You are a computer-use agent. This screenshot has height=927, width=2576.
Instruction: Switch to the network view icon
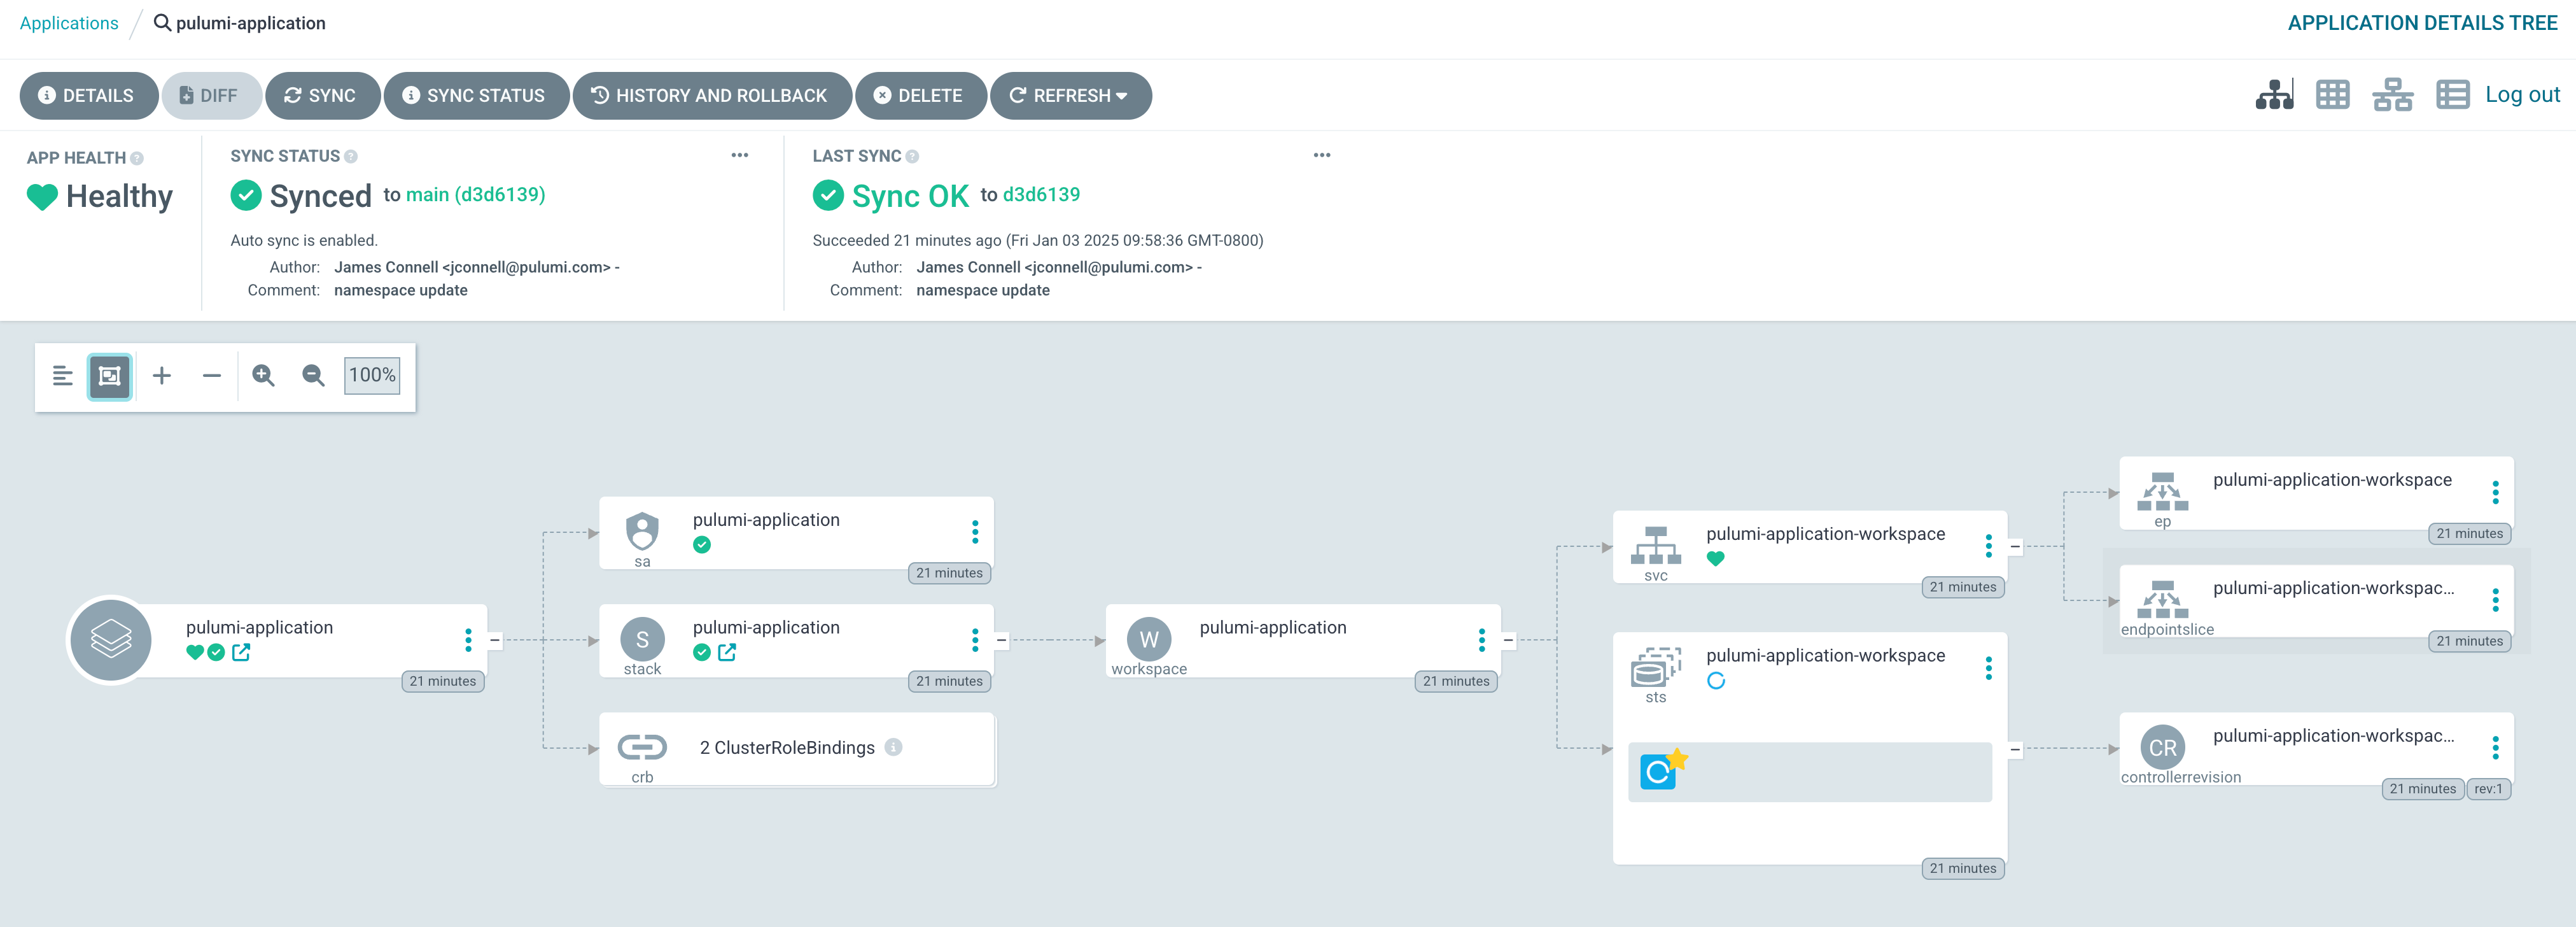pyautogui.click(x=2392, y=95)
